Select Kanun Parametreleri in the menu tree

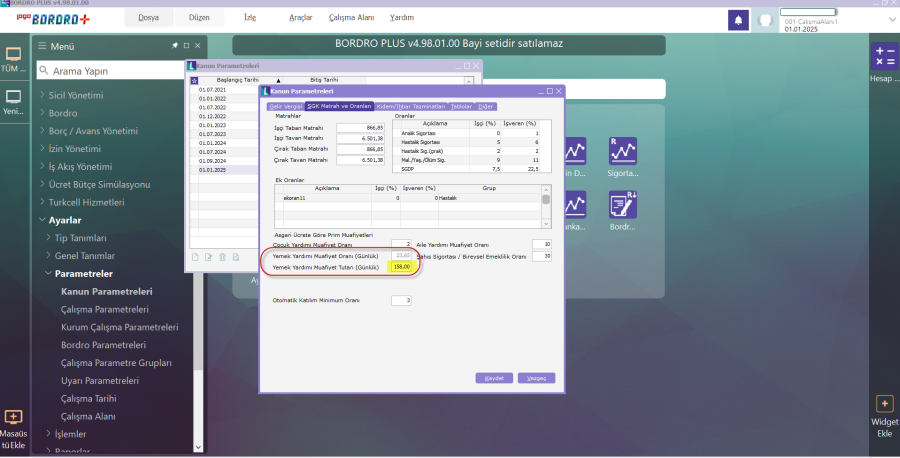[107, 292]
